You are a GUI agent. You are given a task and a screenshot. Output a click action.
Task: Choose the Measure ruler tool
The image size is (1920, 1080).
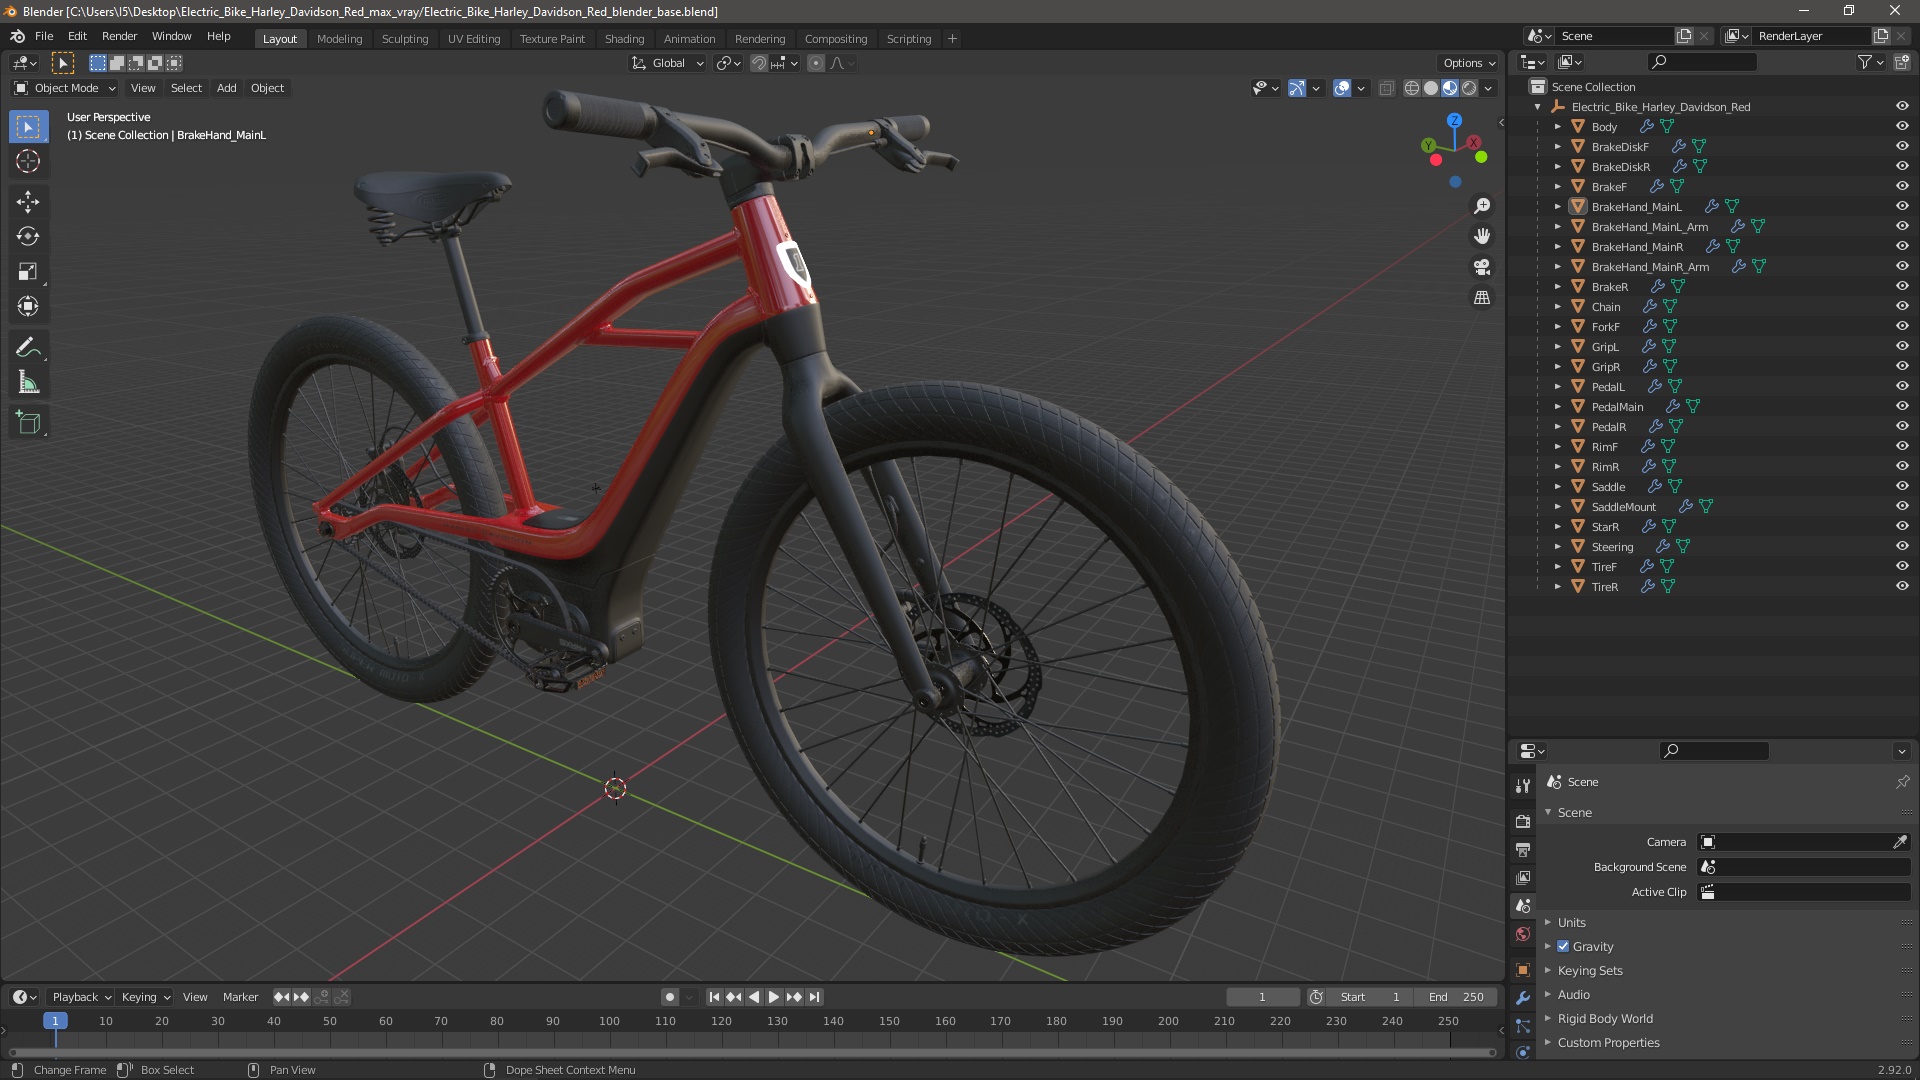tap(28, 383)
